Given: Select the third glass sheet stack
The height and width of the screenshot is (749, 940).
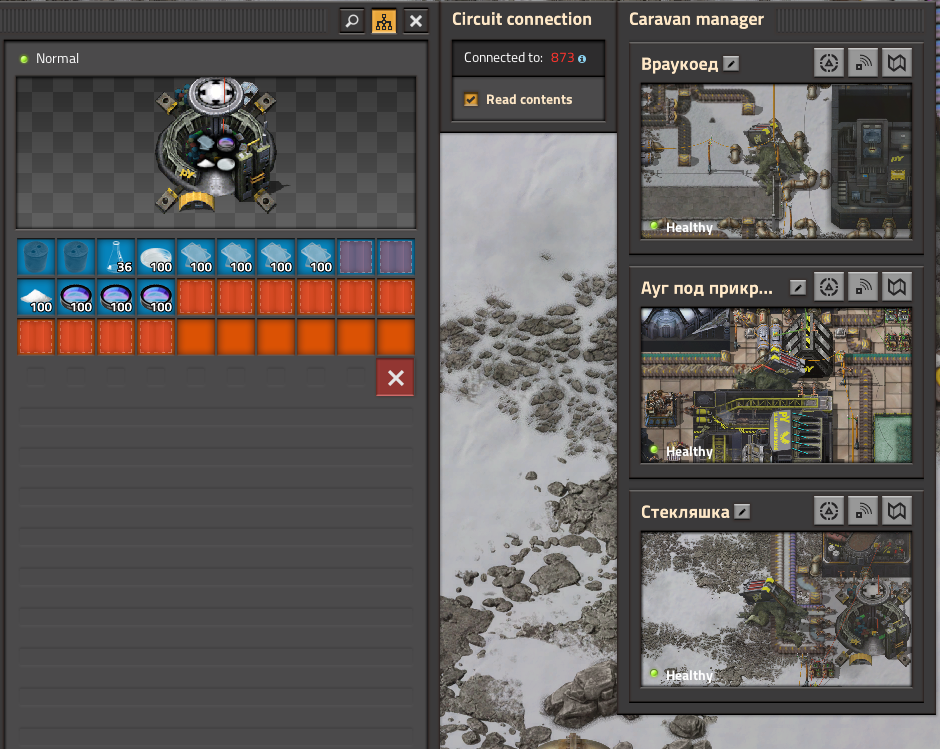Looking at the screenshot, I should [276, 257].
